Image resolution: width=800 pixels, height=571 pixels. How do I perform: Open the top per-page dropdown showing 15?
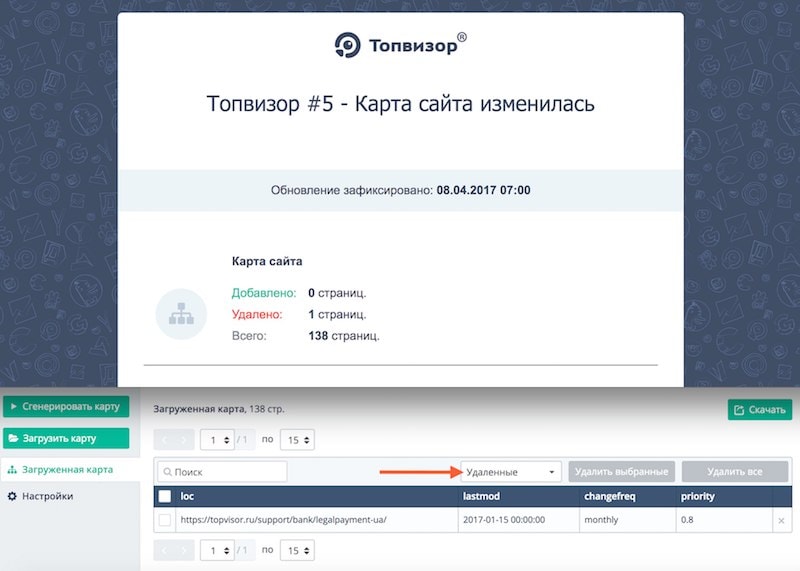coord(297,439)
